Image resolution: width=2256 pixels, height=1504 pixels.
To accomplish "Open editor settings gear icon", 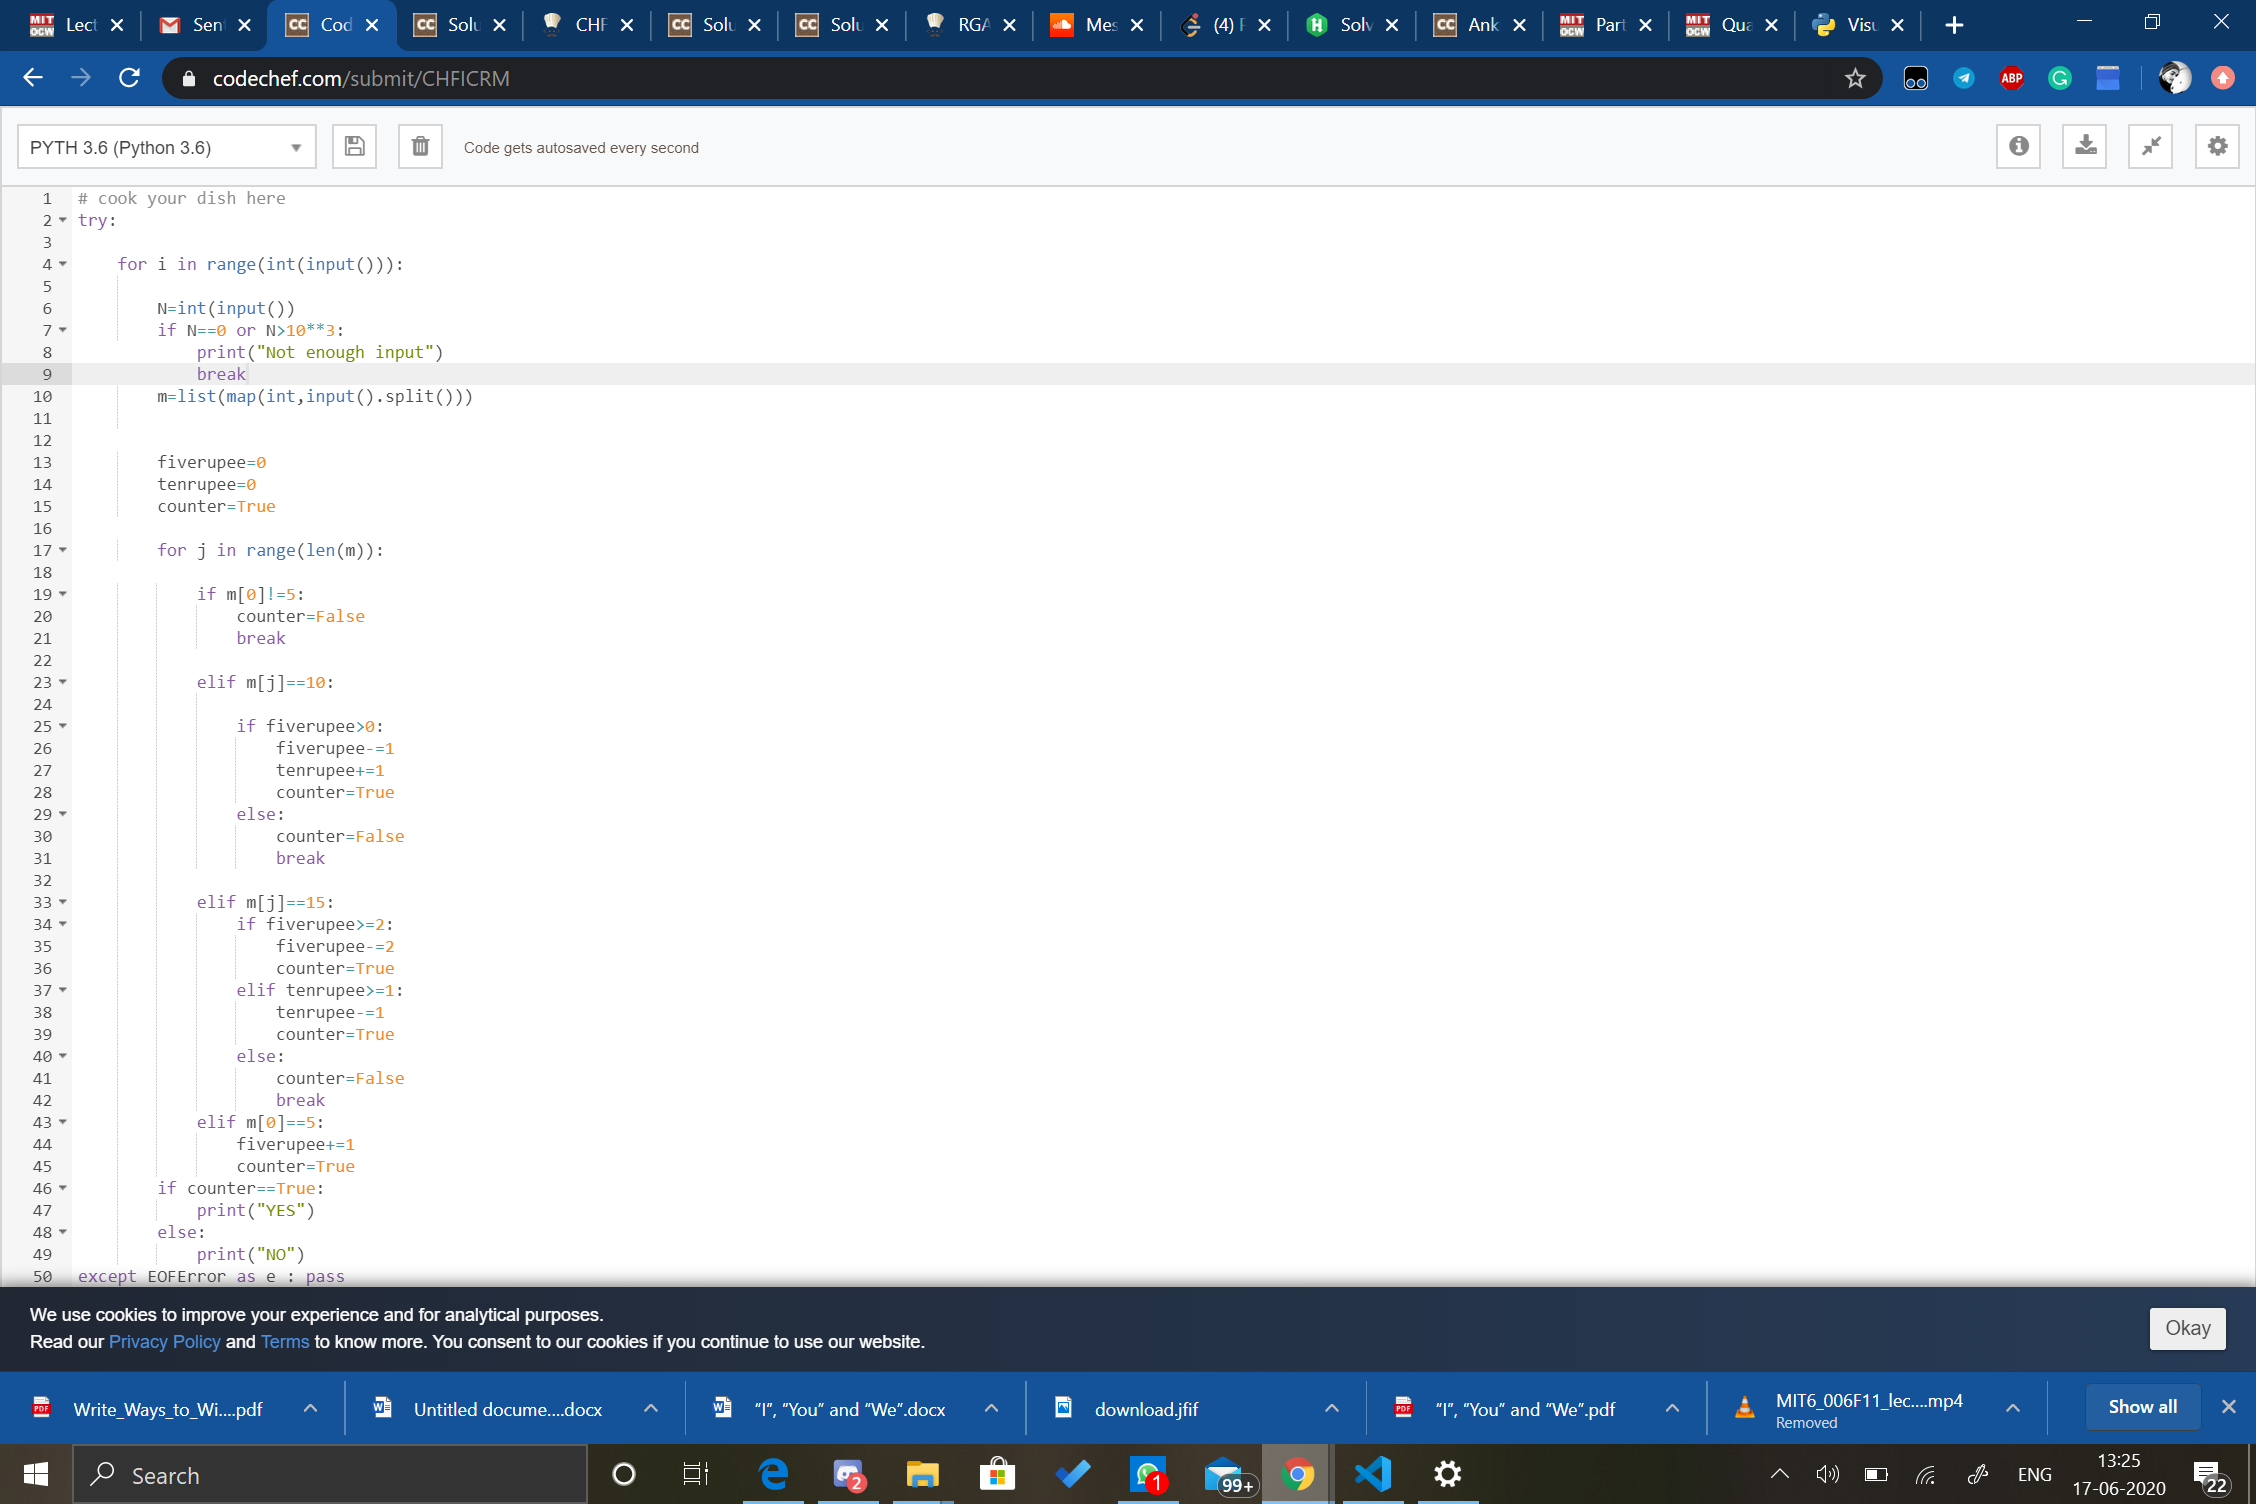I will coord(2217,147).
